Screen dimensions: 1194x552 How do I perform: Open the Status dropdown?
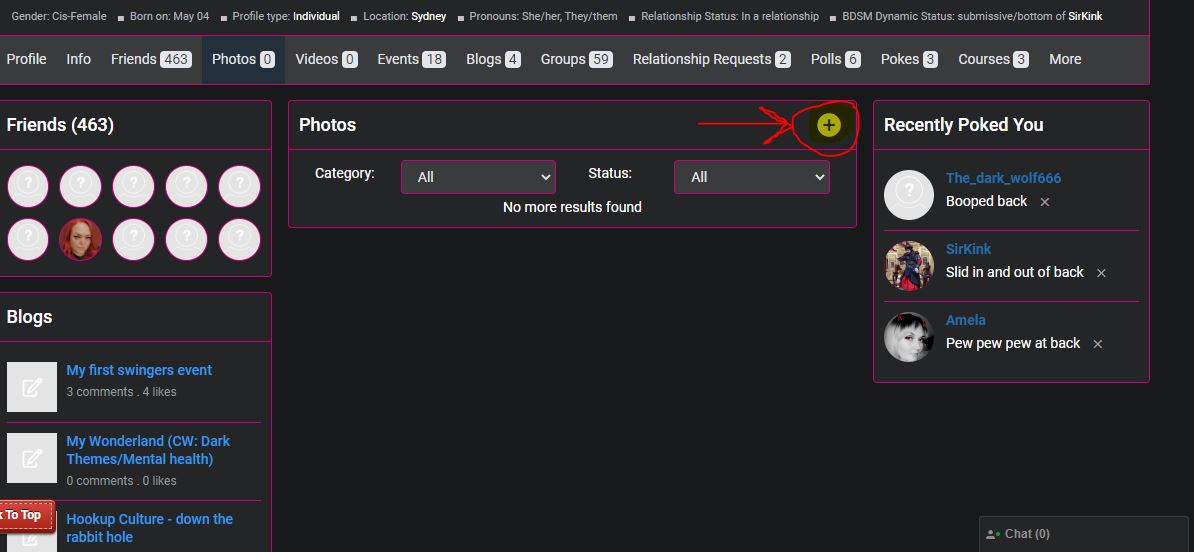click(751, 177)
